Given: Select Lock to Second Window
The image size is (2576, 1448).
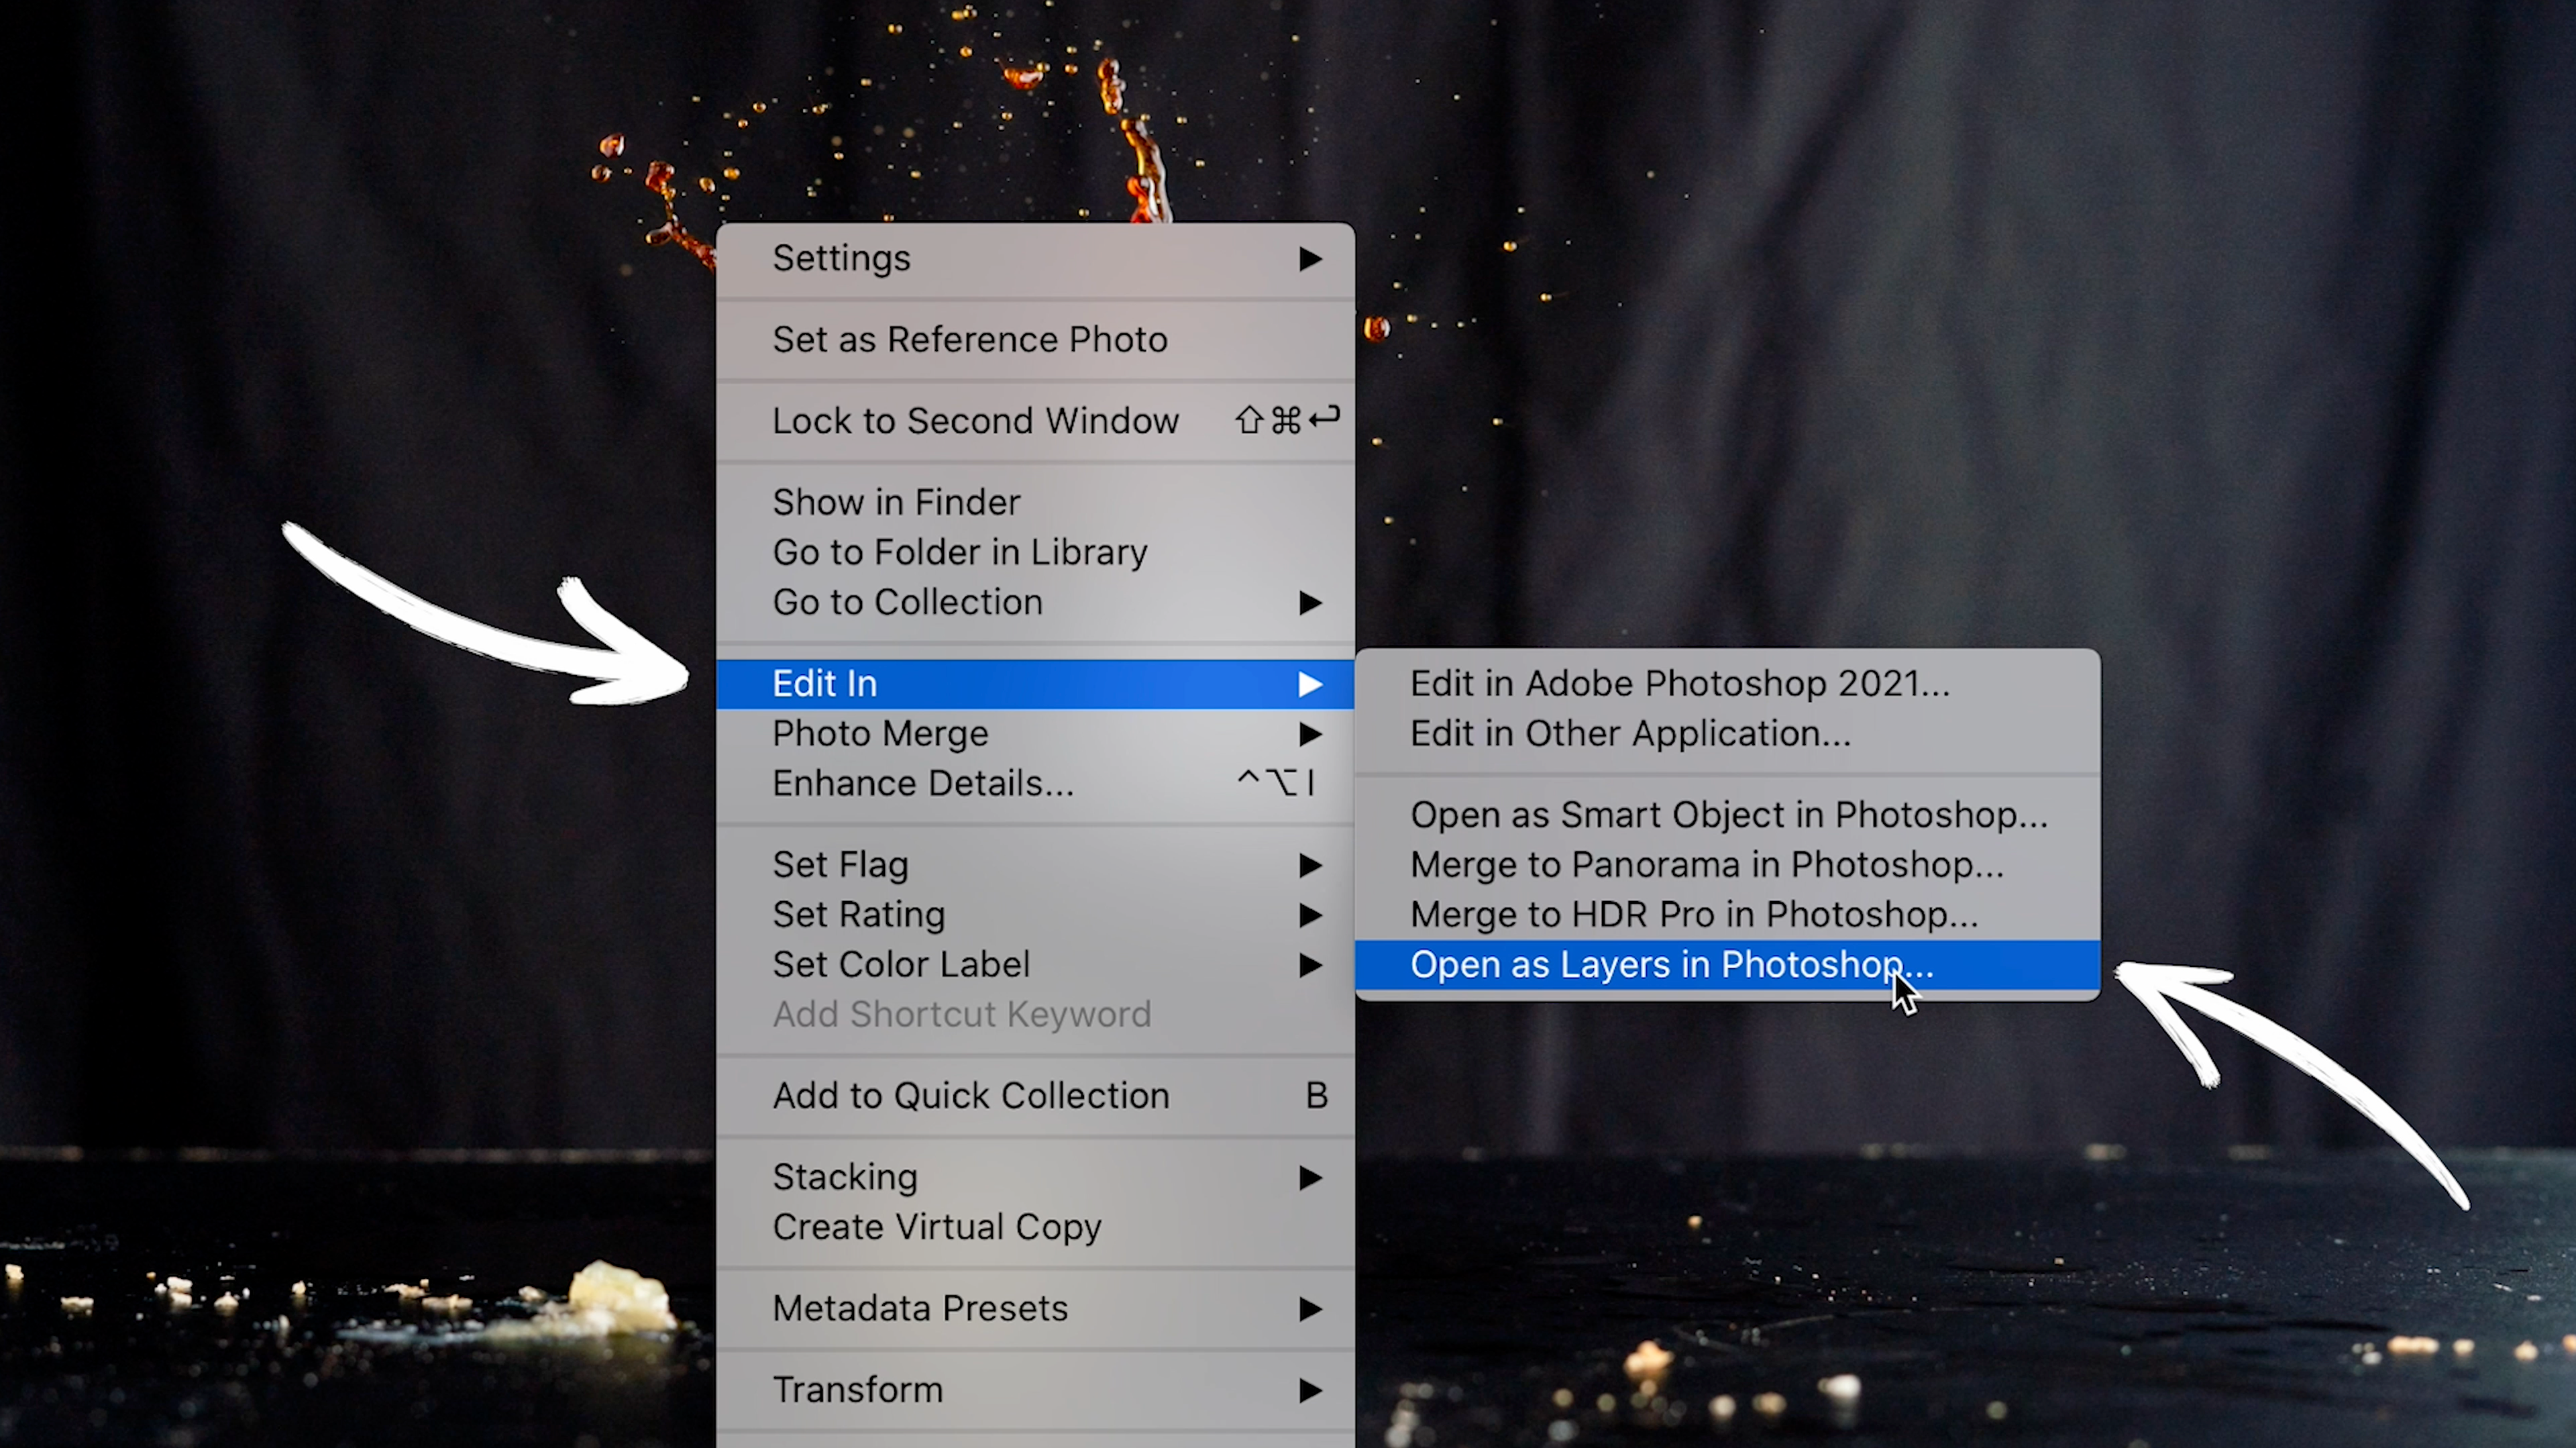Looking at the screenshot, I should [1035, 420].
